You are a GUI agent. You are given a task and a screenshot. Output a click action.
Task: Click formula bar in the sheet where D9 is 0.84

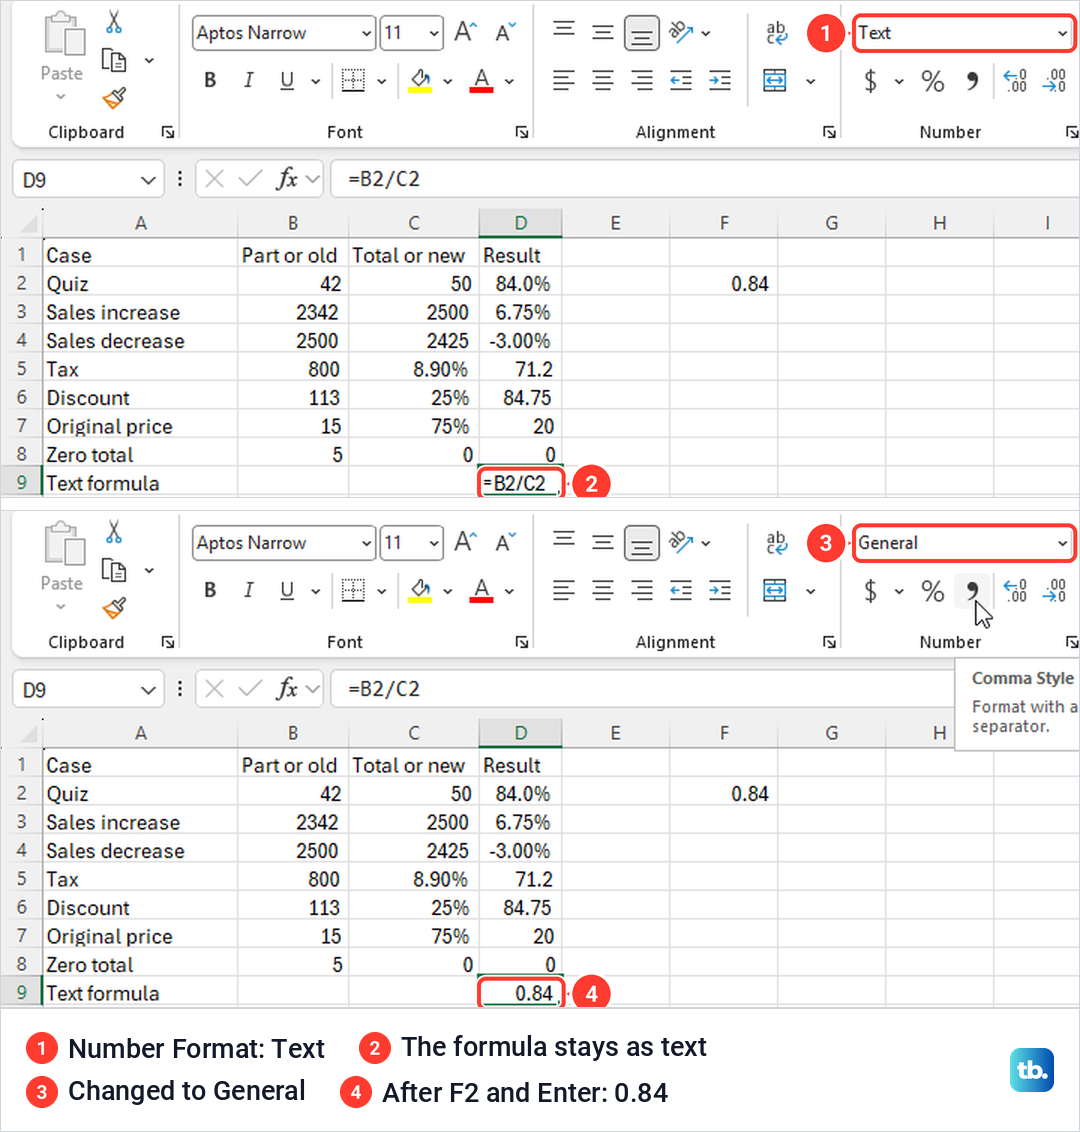pyautogui.click(x=643, y=689)
